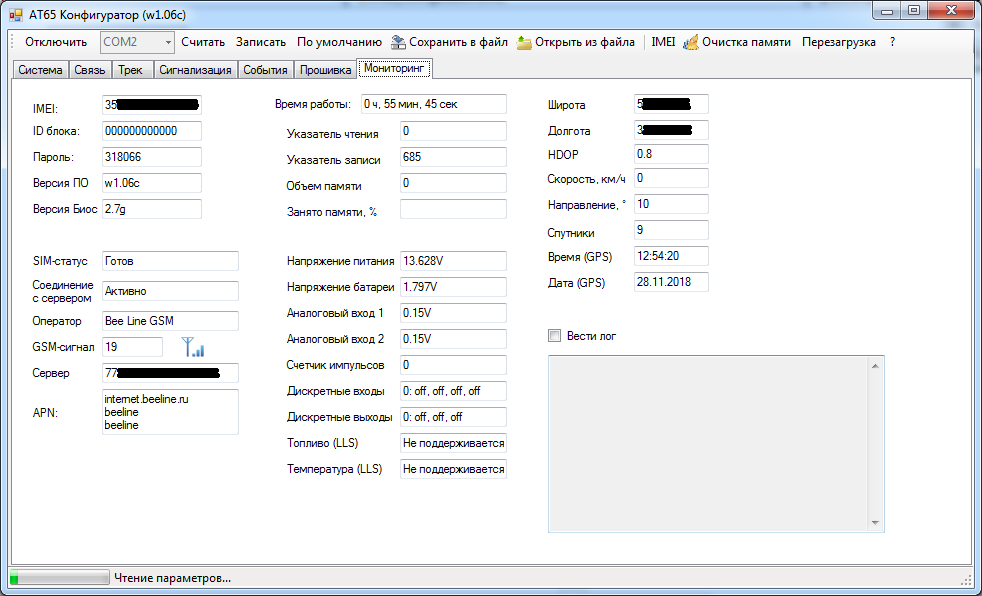Image resolution: width=982 pixels, height=596 pixels.
Task: Click the save to file disk icon
Action: [x=398, y=43]
